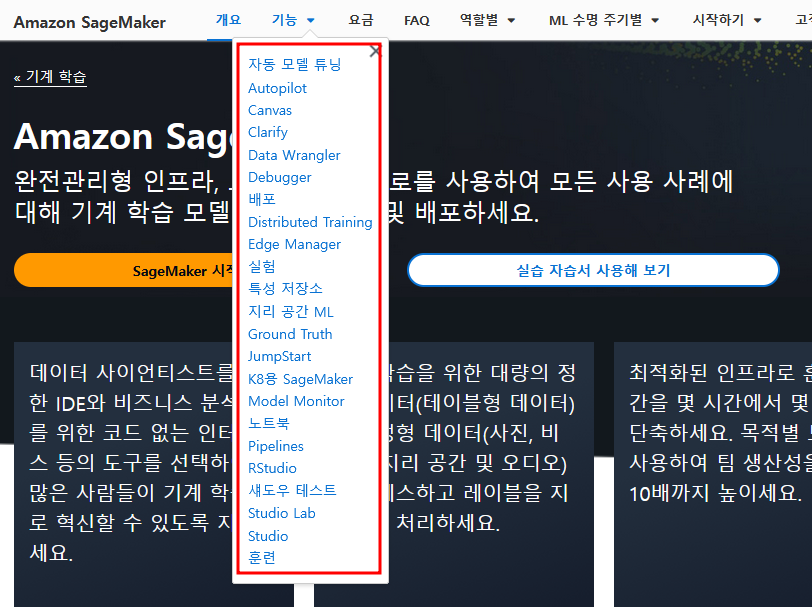Choose Debugger in the feature list
The image size is (812, 610).
pyautogui.click(x=280, y=178)
